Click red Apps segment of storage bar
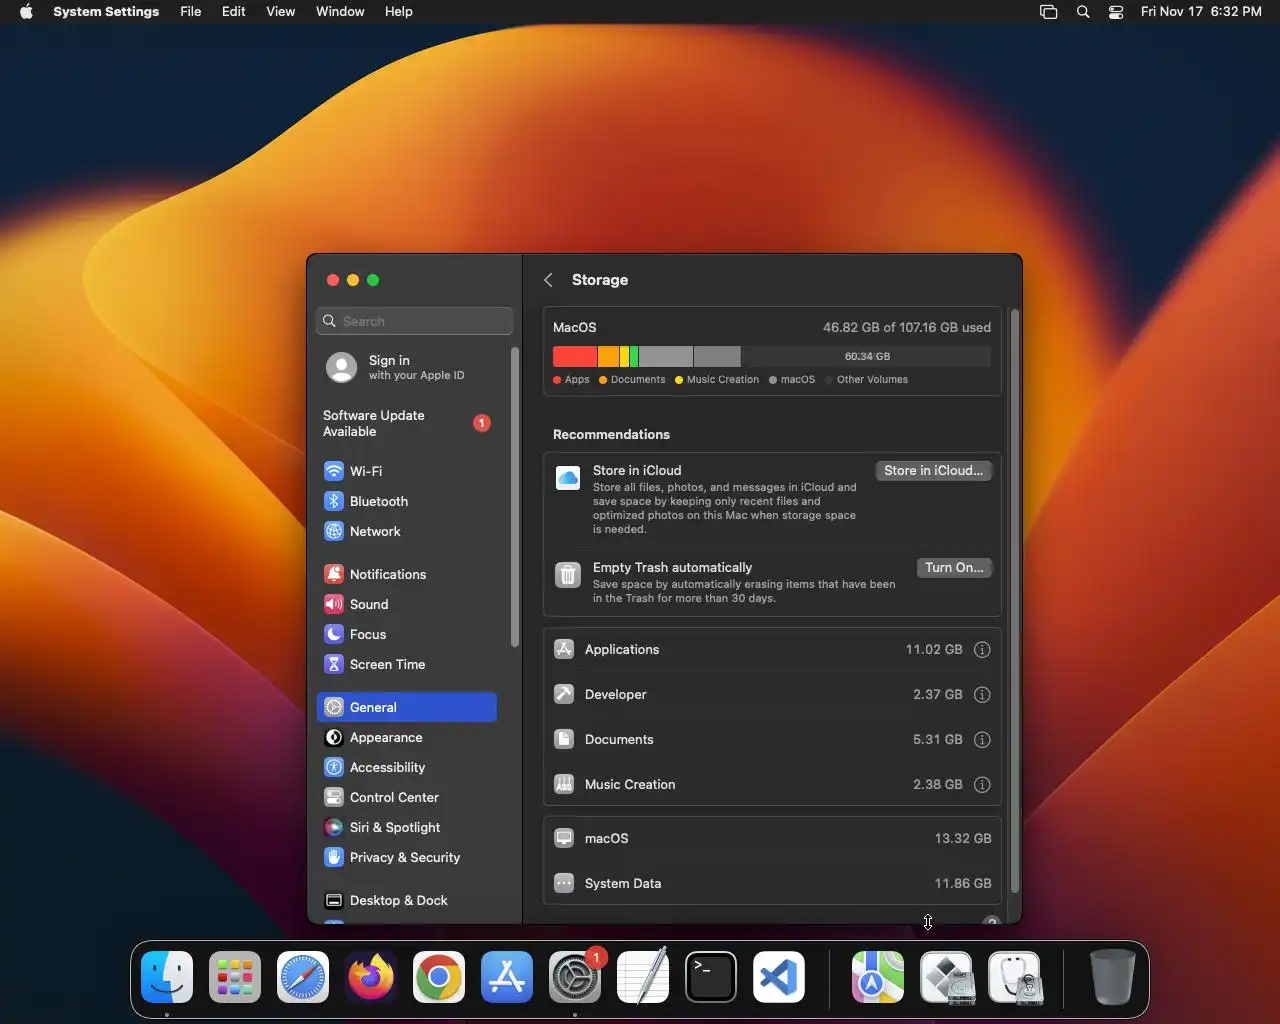Image resolution: width=1280 pixels, height=1024 pixels. (575, 356)
